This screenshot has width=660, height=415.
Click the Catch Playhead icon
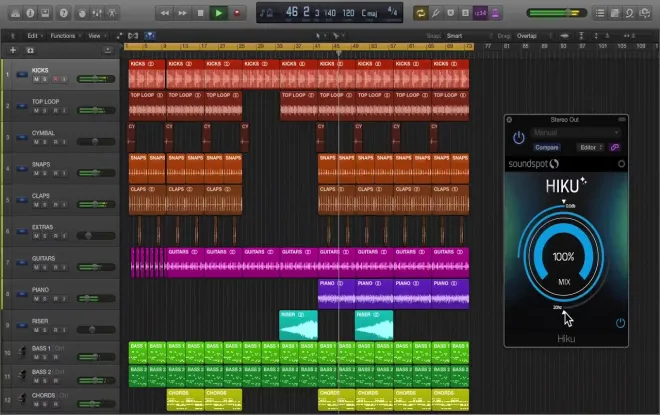click(119, 36)
